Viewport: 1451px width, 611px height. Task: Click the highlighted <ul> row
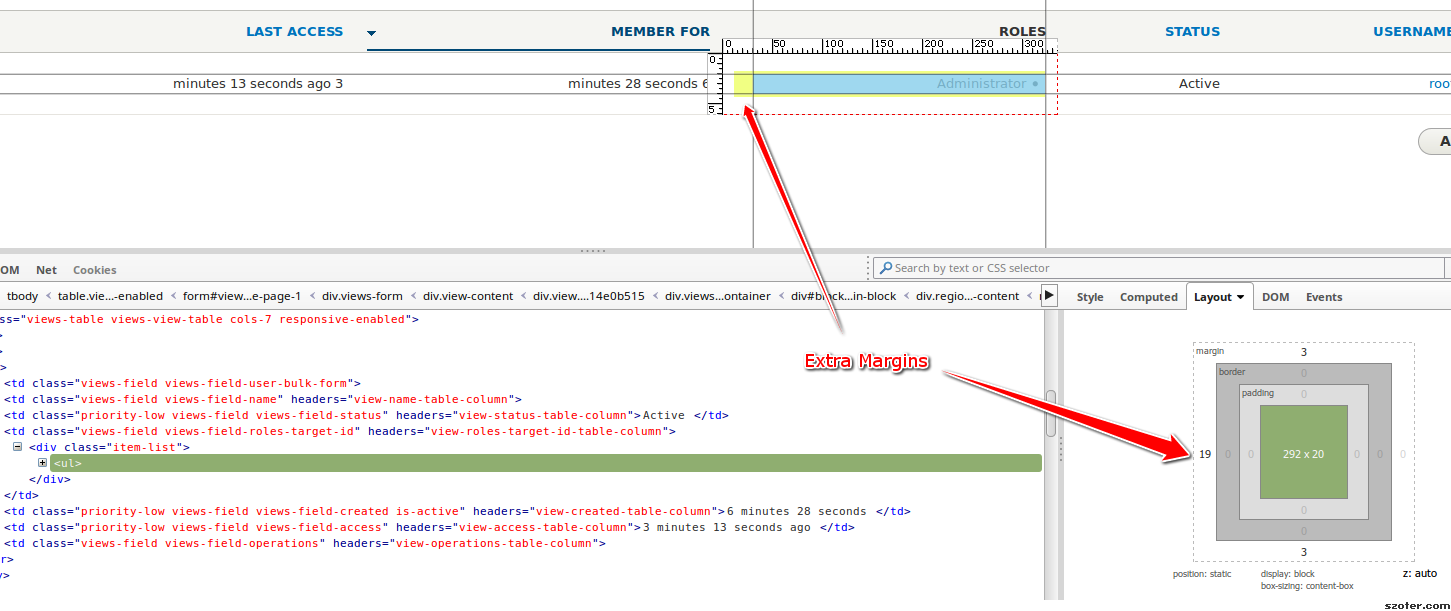[545, 463]
